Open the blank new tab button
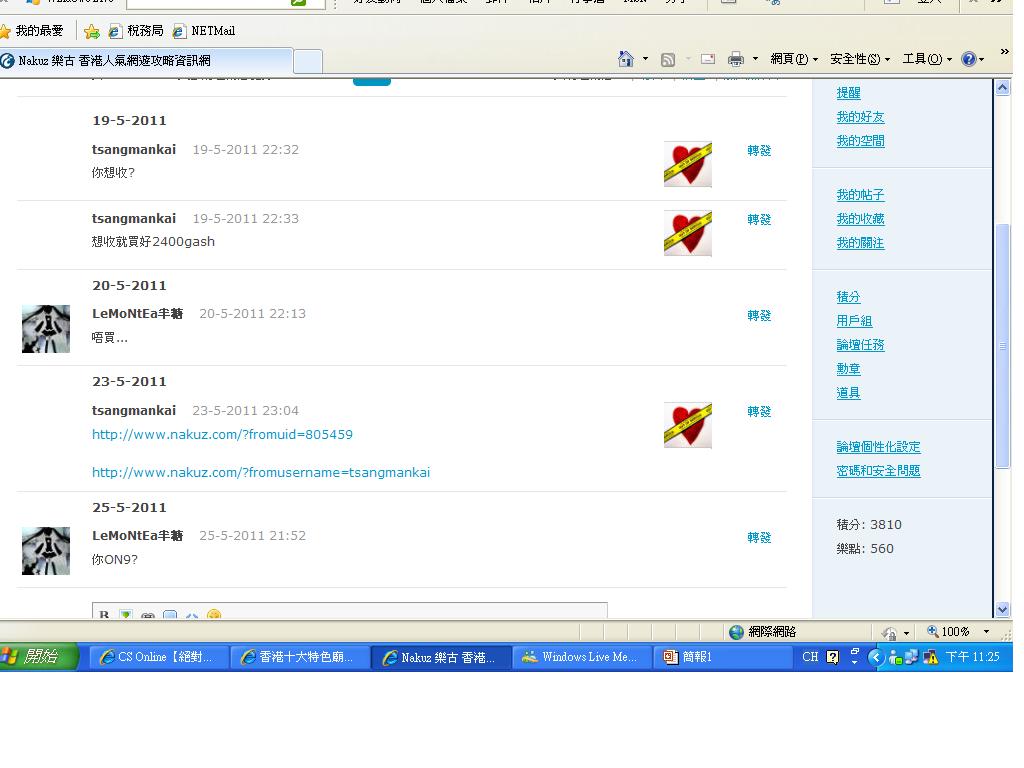1024x768 pixels. click(308, 61)
